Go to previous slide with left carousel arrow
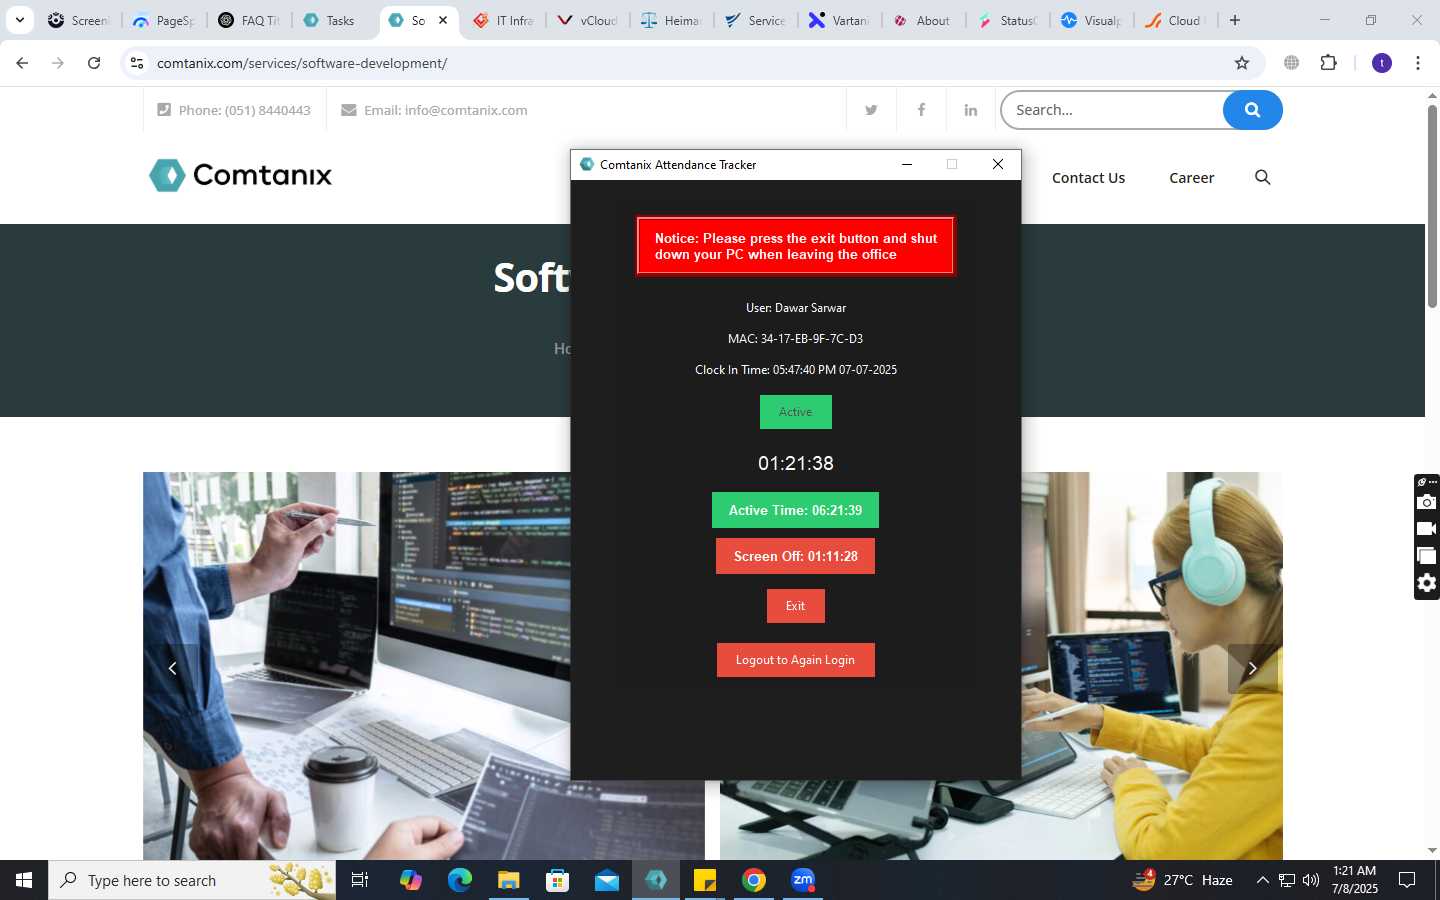 (x=172, y=668)
